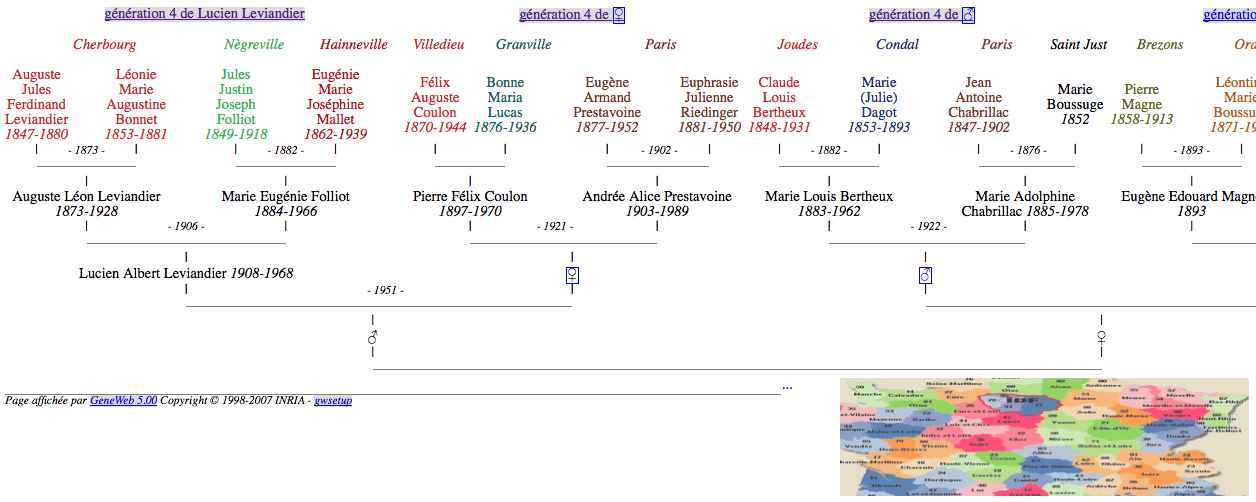Open the 'génération 4 de Lucien Leviandier' link

coord(204,14)
